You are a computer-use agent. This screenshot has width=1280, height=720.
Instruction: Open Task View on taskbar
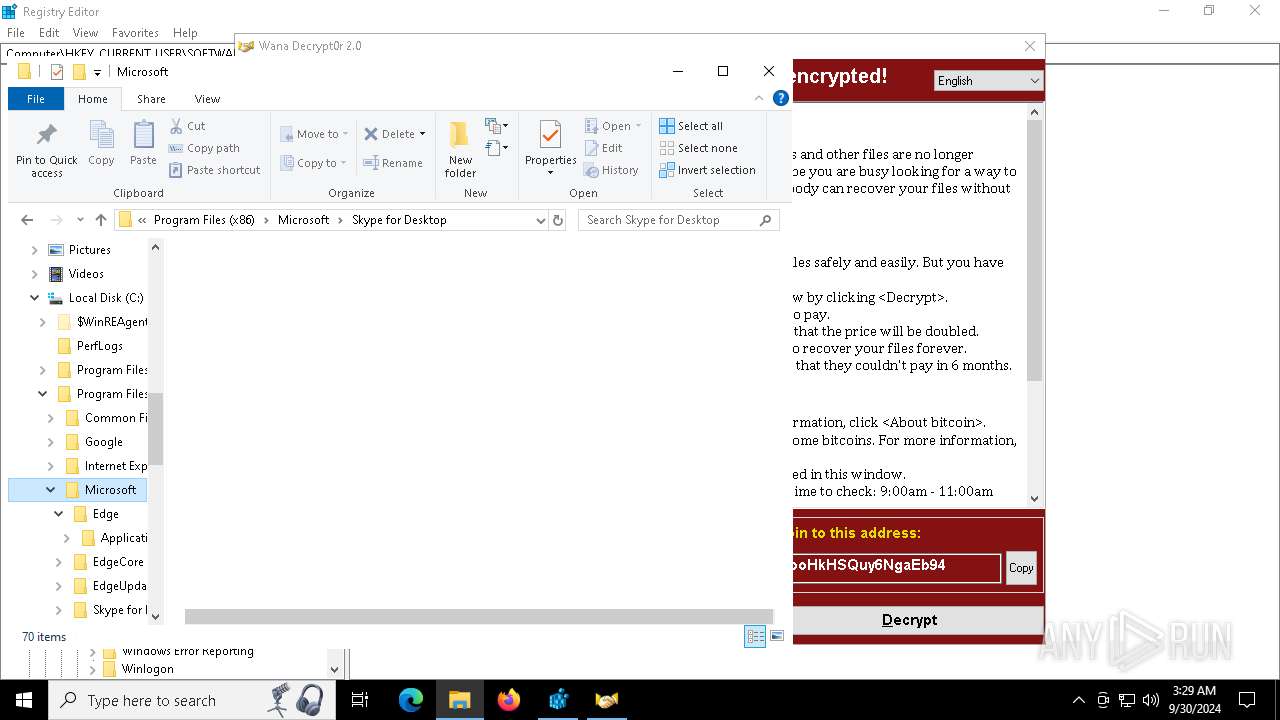pos(360,700)
